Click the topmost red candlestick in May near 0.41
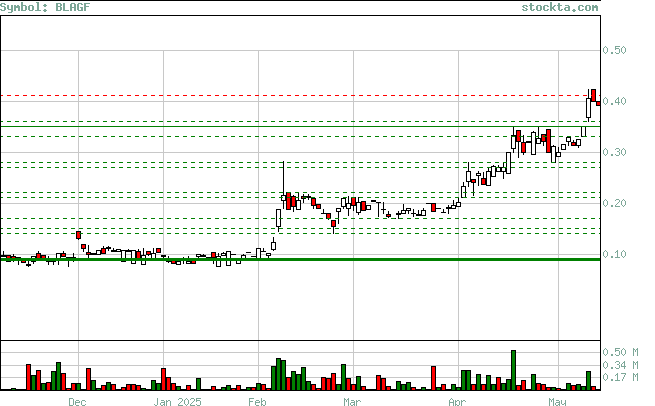Viewport: 655px width, 406px height. click(x=593, y=95)
